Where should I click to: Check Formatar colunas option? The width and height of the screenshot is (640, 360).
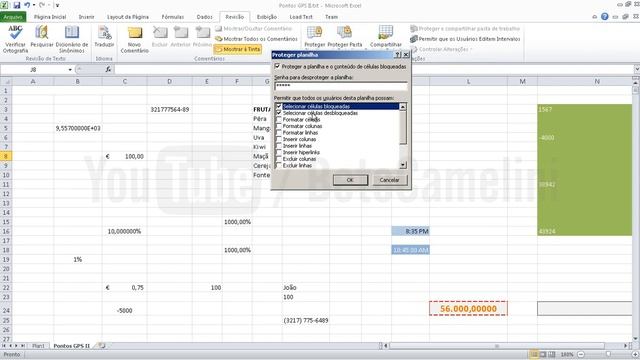tap(279, 126)
